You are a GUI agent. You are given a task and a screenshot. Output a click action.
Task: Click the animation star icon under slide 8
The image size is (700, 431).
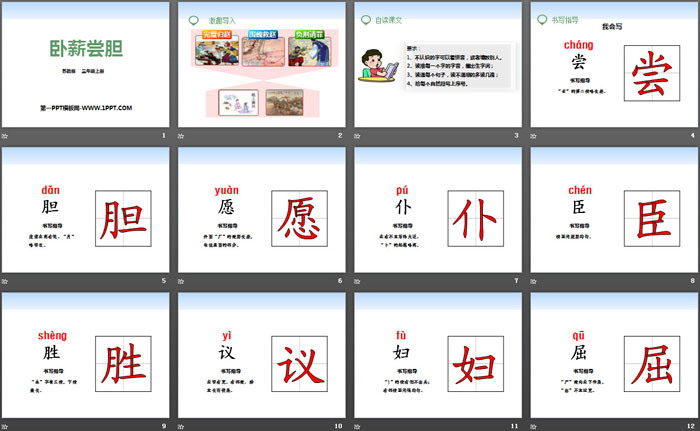[x=533, y=281]
